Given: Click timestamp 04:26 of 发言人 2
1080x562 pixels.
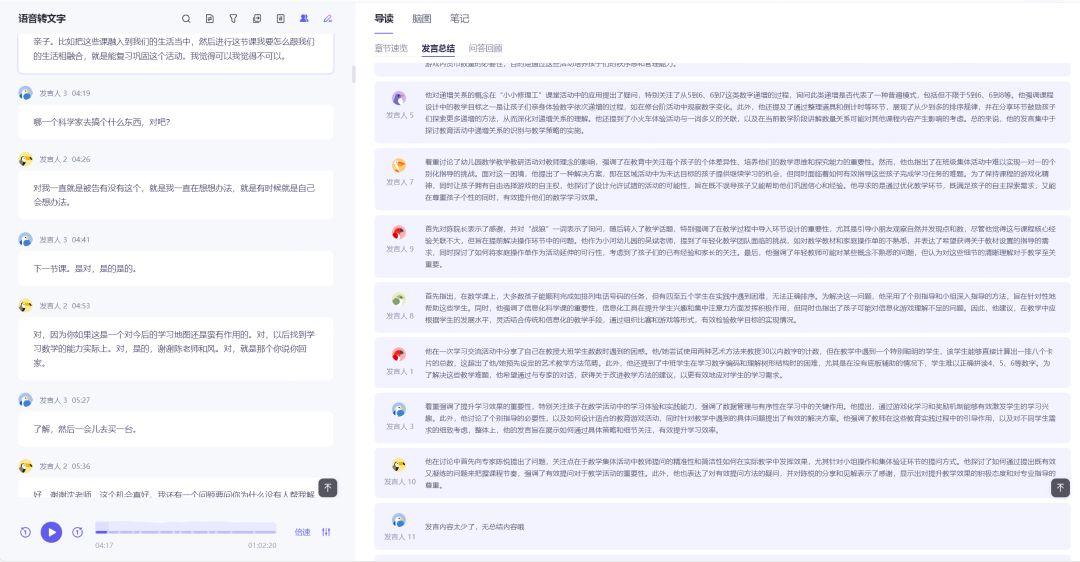Looking at the screenshot, I should pos(81,159).
